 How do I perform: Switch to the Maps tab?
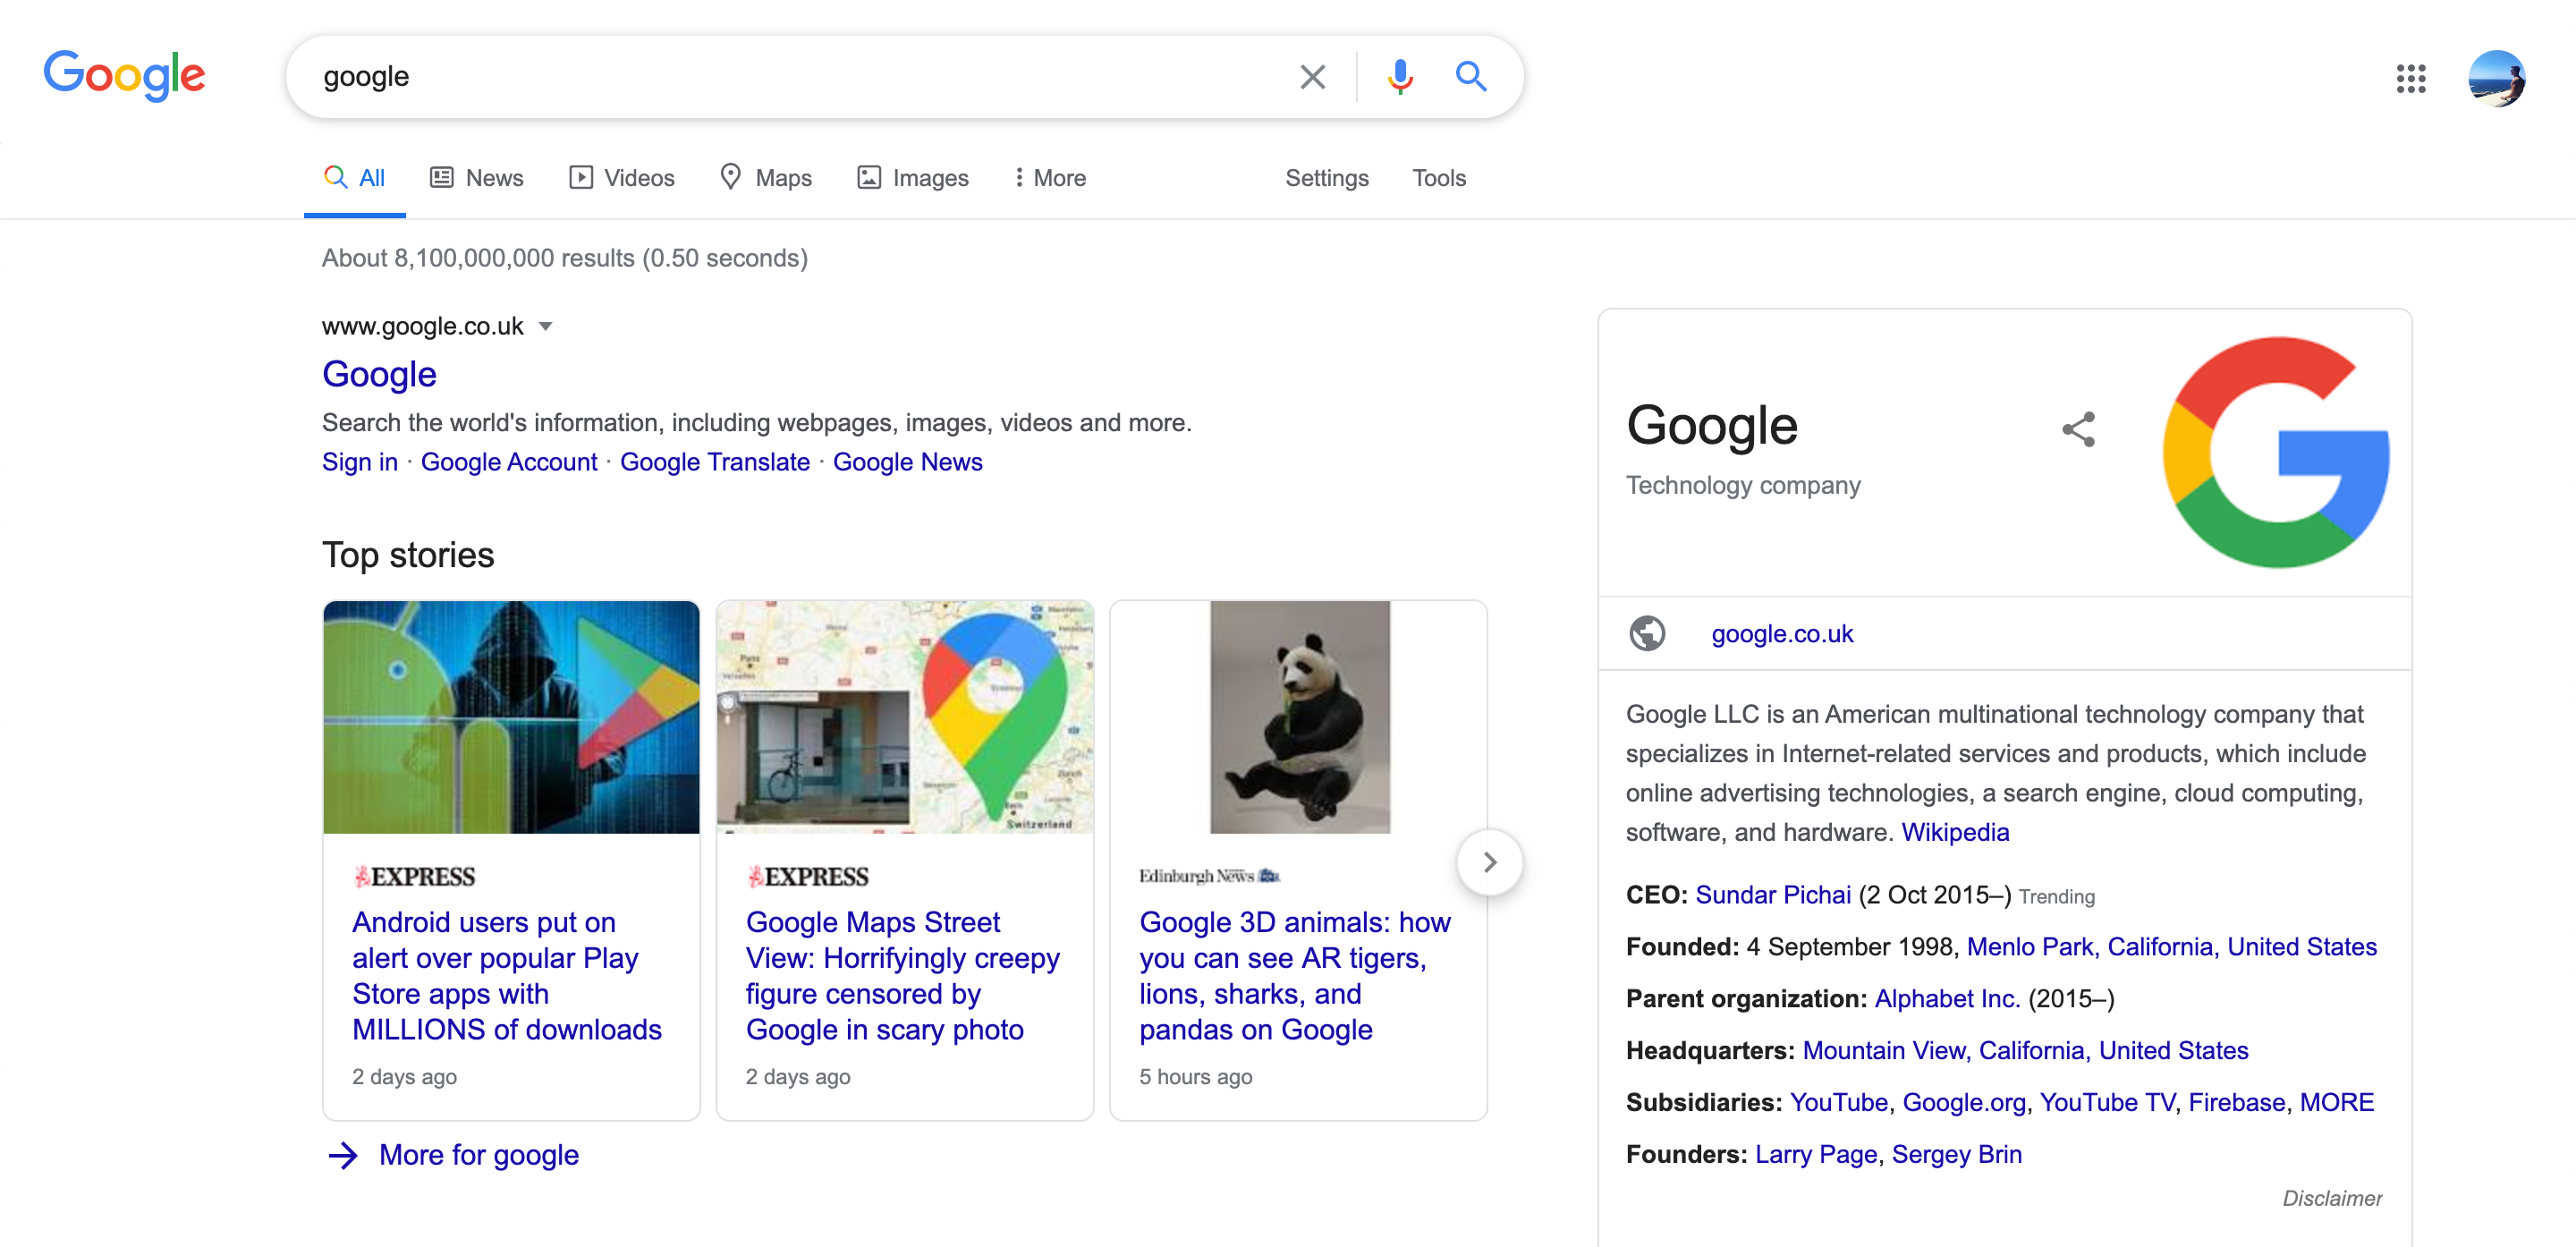point(766,178)
